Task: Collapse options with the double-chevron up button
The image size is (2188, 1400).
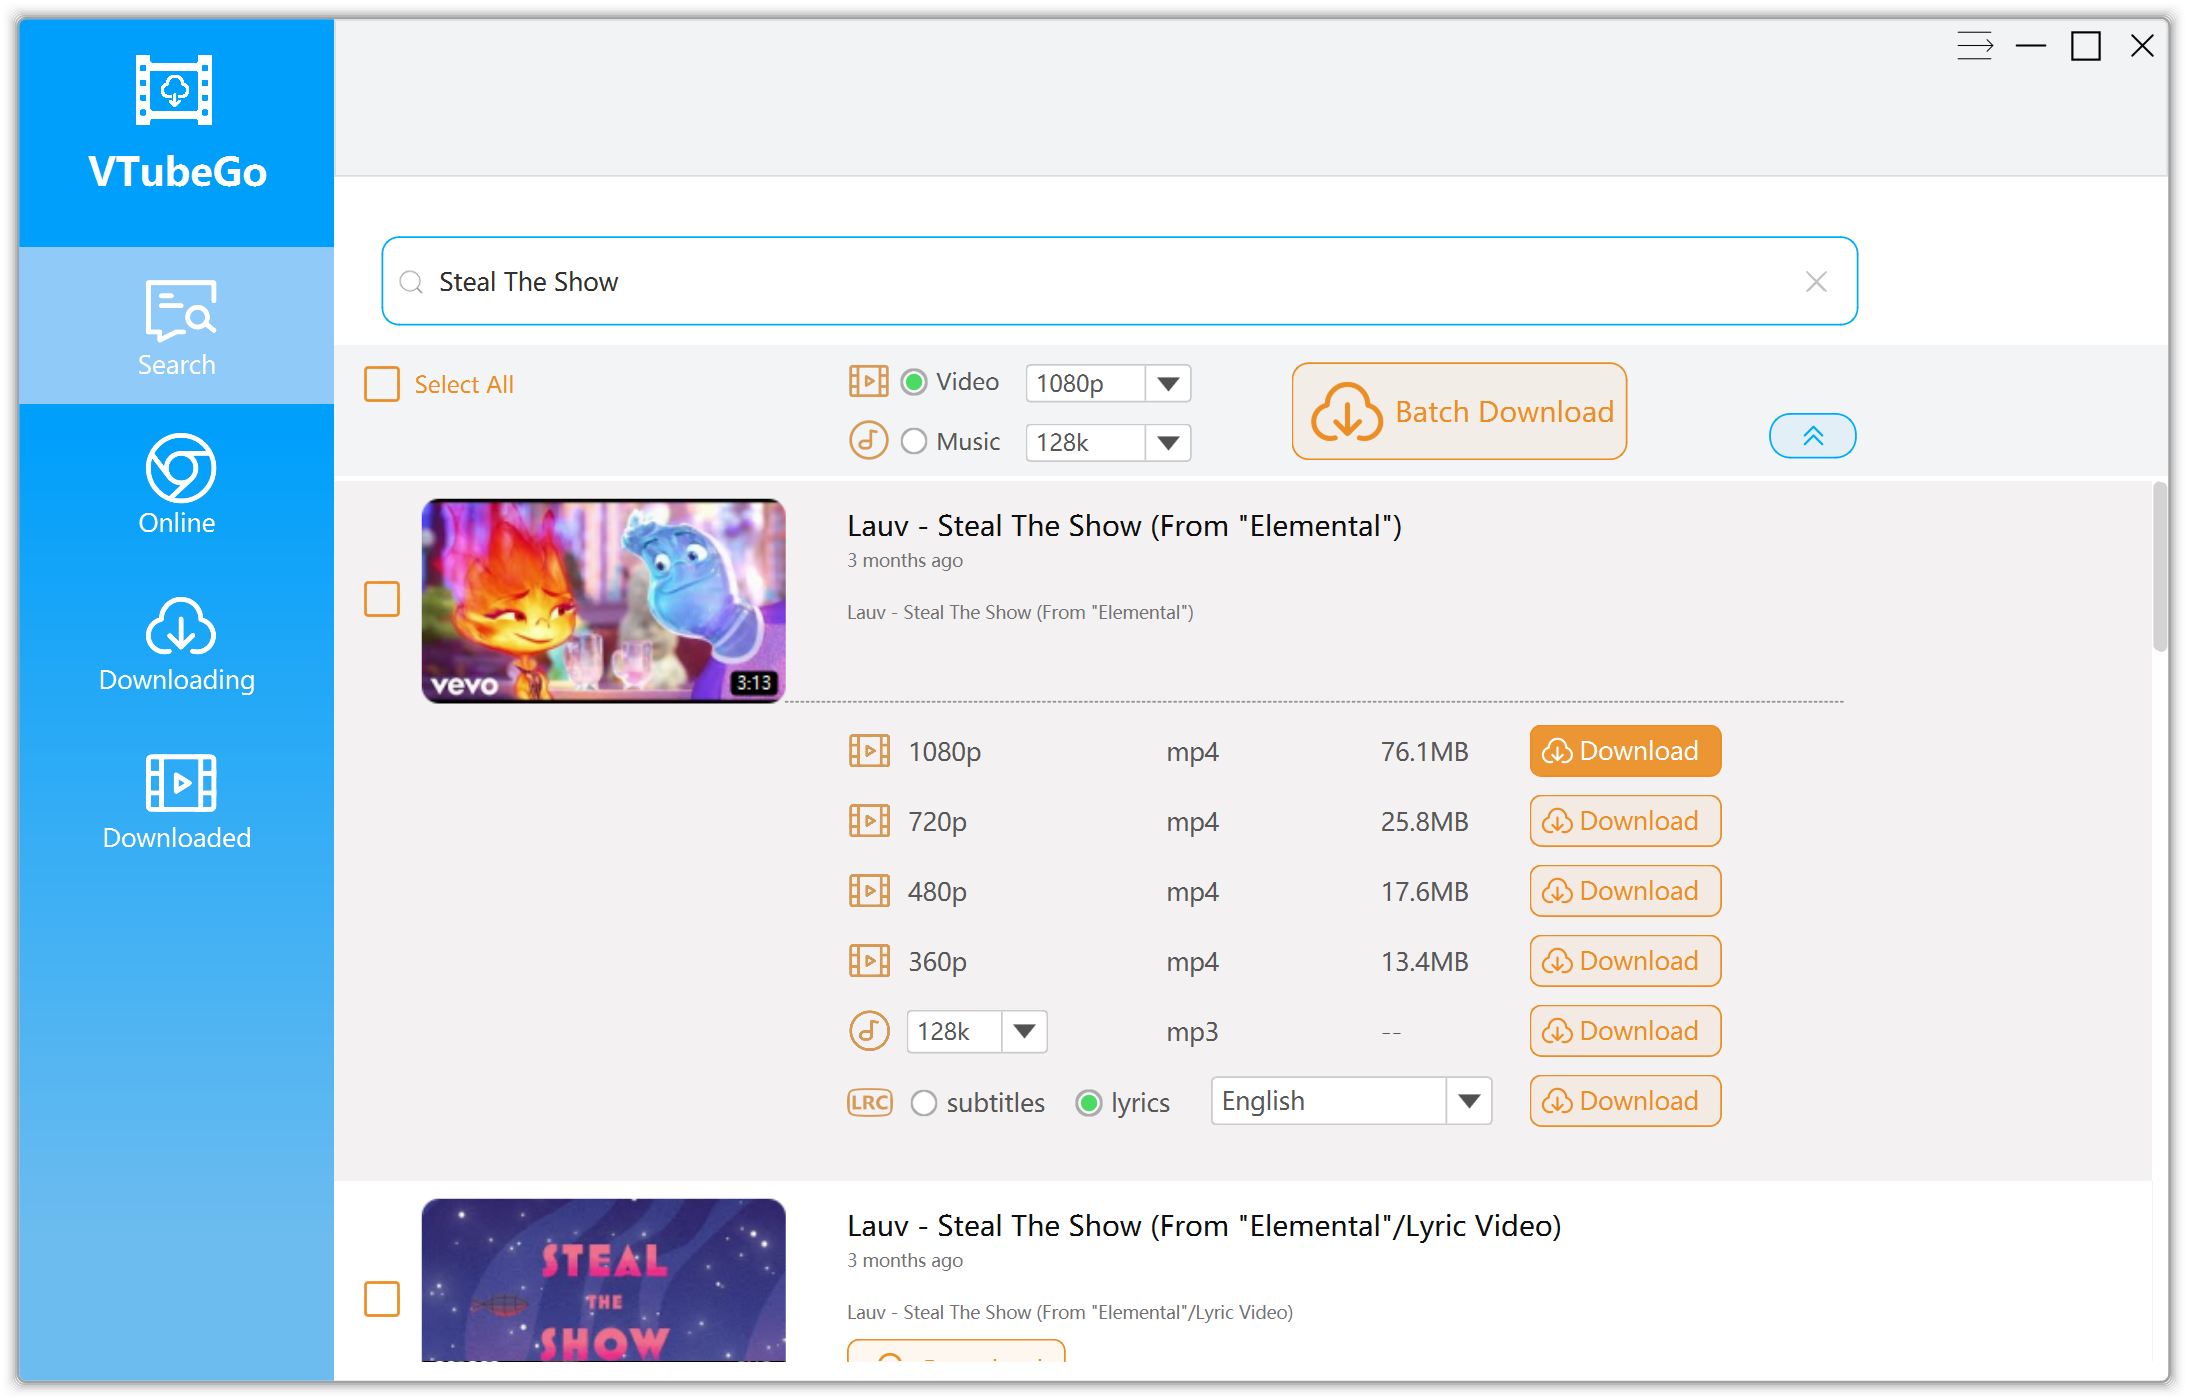Action: coord(1812,436)
